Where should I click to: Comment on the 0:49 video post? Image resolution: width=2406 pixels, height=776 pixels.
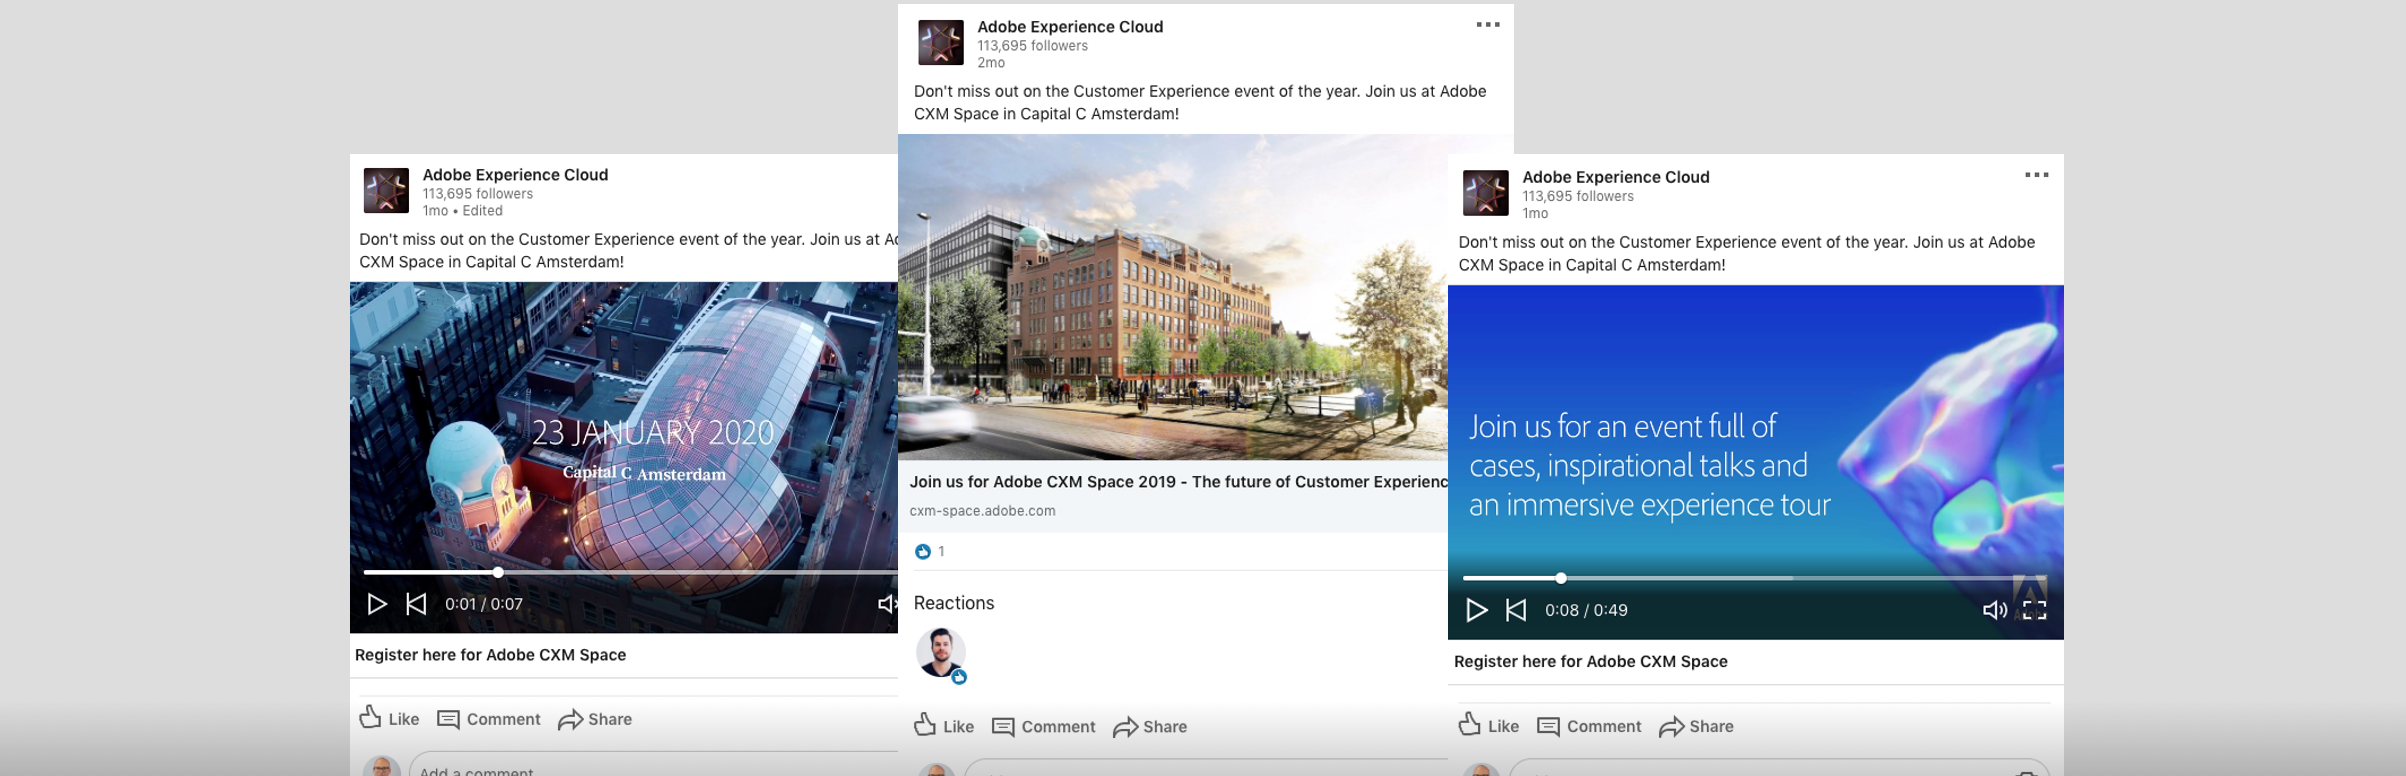pos(1589,727)
